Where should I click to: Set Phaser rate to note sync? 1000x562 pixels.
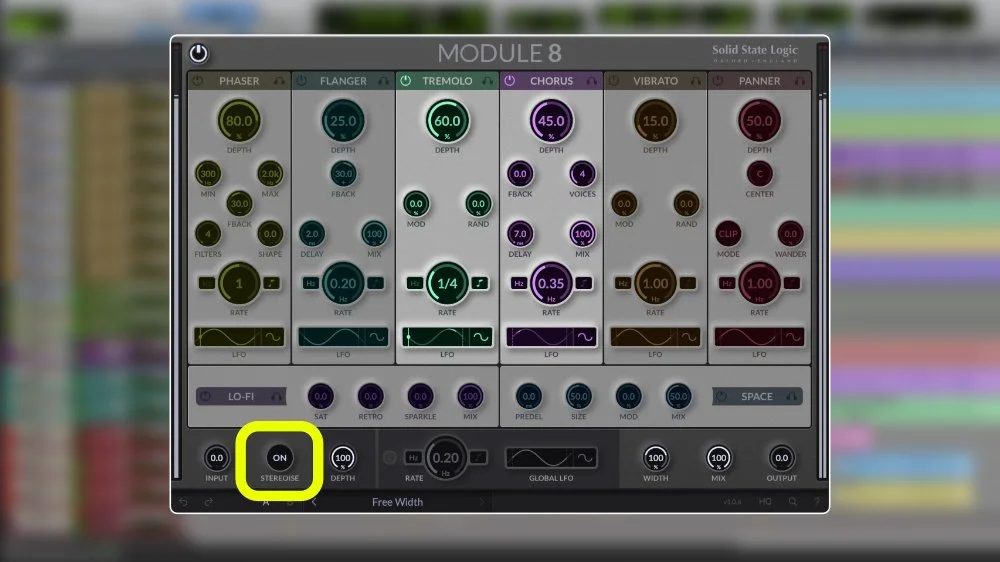click(x=272, y=283)
